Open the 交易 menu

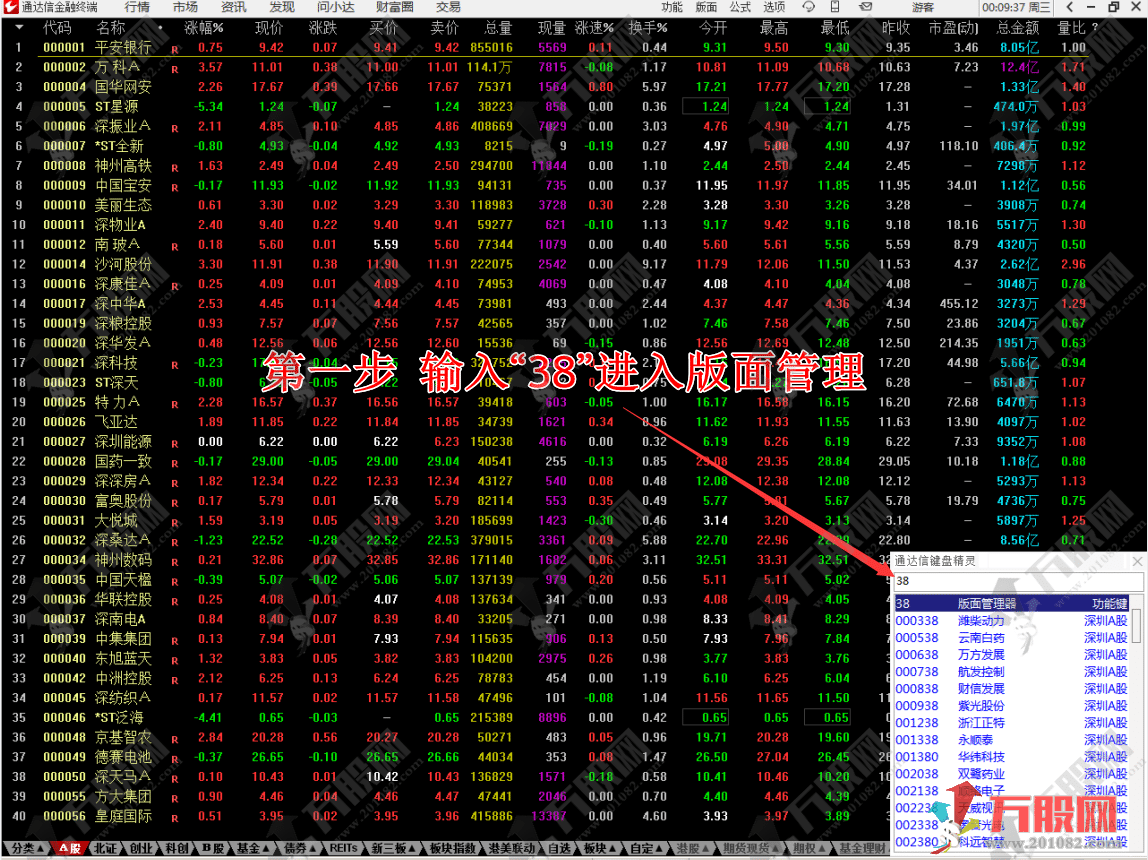448,7
